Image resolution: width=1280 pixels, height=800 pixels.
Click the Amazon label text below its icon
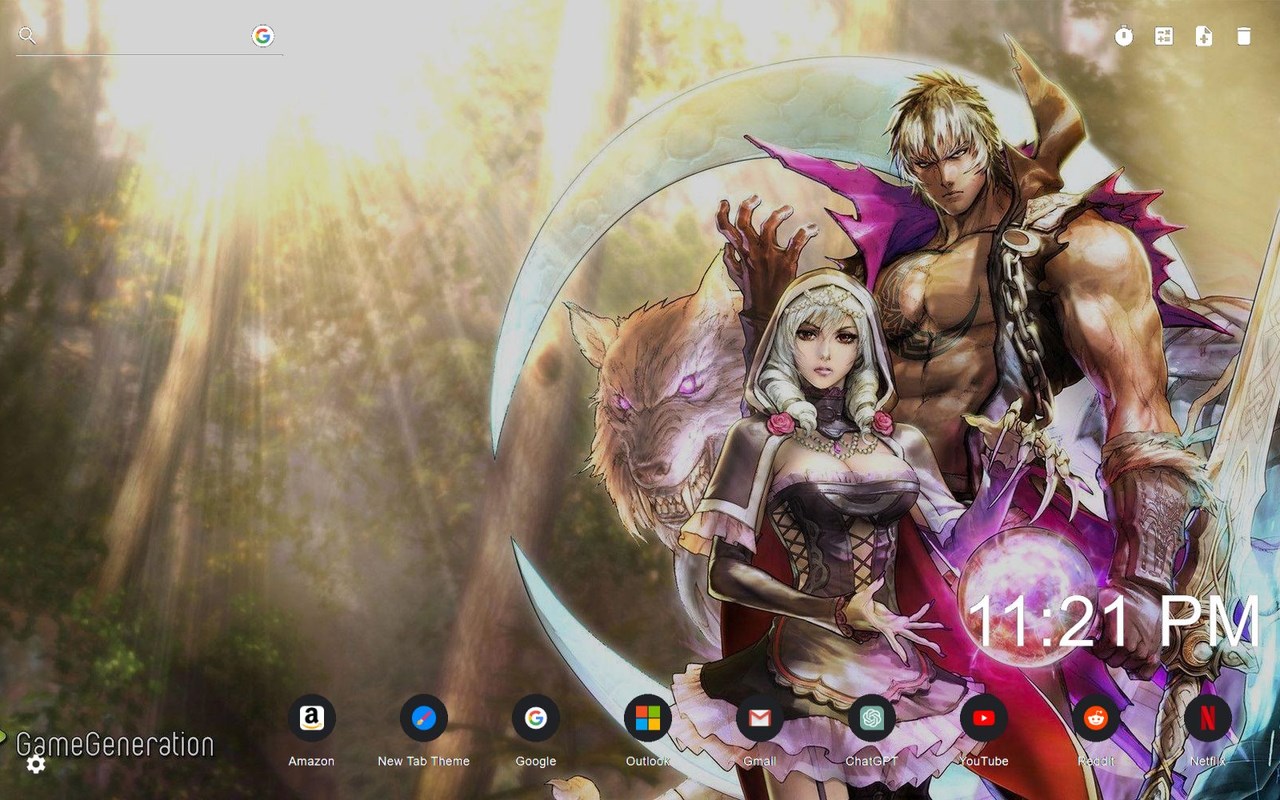312,760
